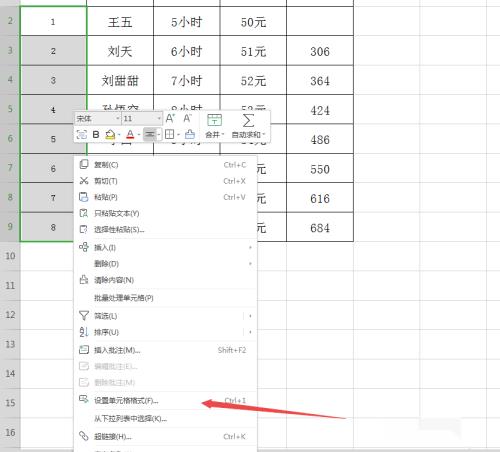
Task: Click the comment icon for 插入批注(M)
Action: [x=84, y=350]
